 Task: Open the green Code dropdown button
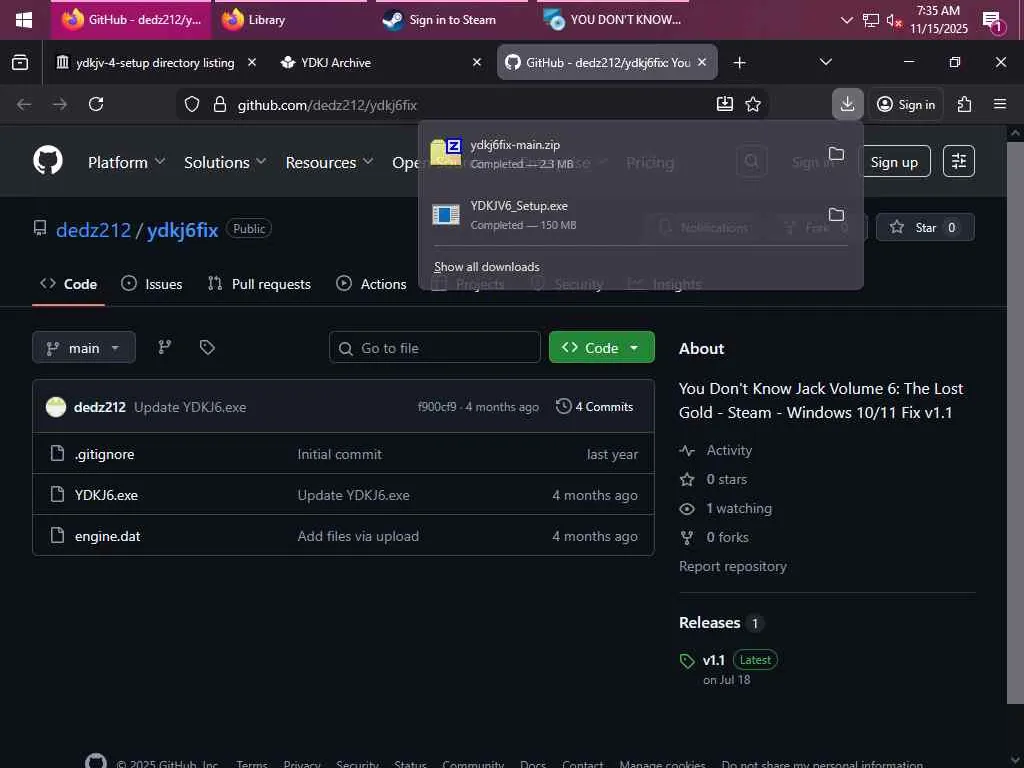click(601, 347)
